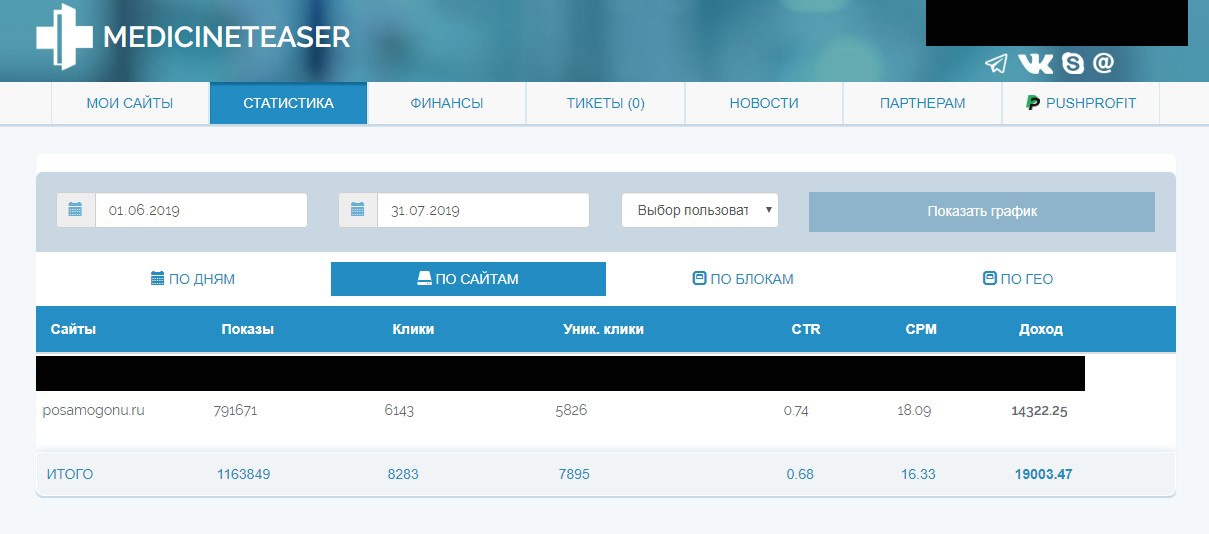Screen dimensions: 1209x534
Task: Click the 14322.25 income value
Action: (1039, 411)
